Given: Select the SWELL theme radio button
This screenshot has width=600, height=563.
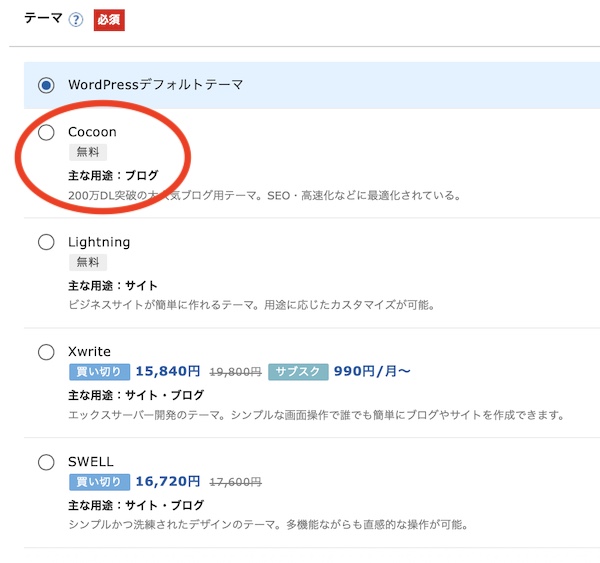Looking at the screenshot, I should pos(46,462).
